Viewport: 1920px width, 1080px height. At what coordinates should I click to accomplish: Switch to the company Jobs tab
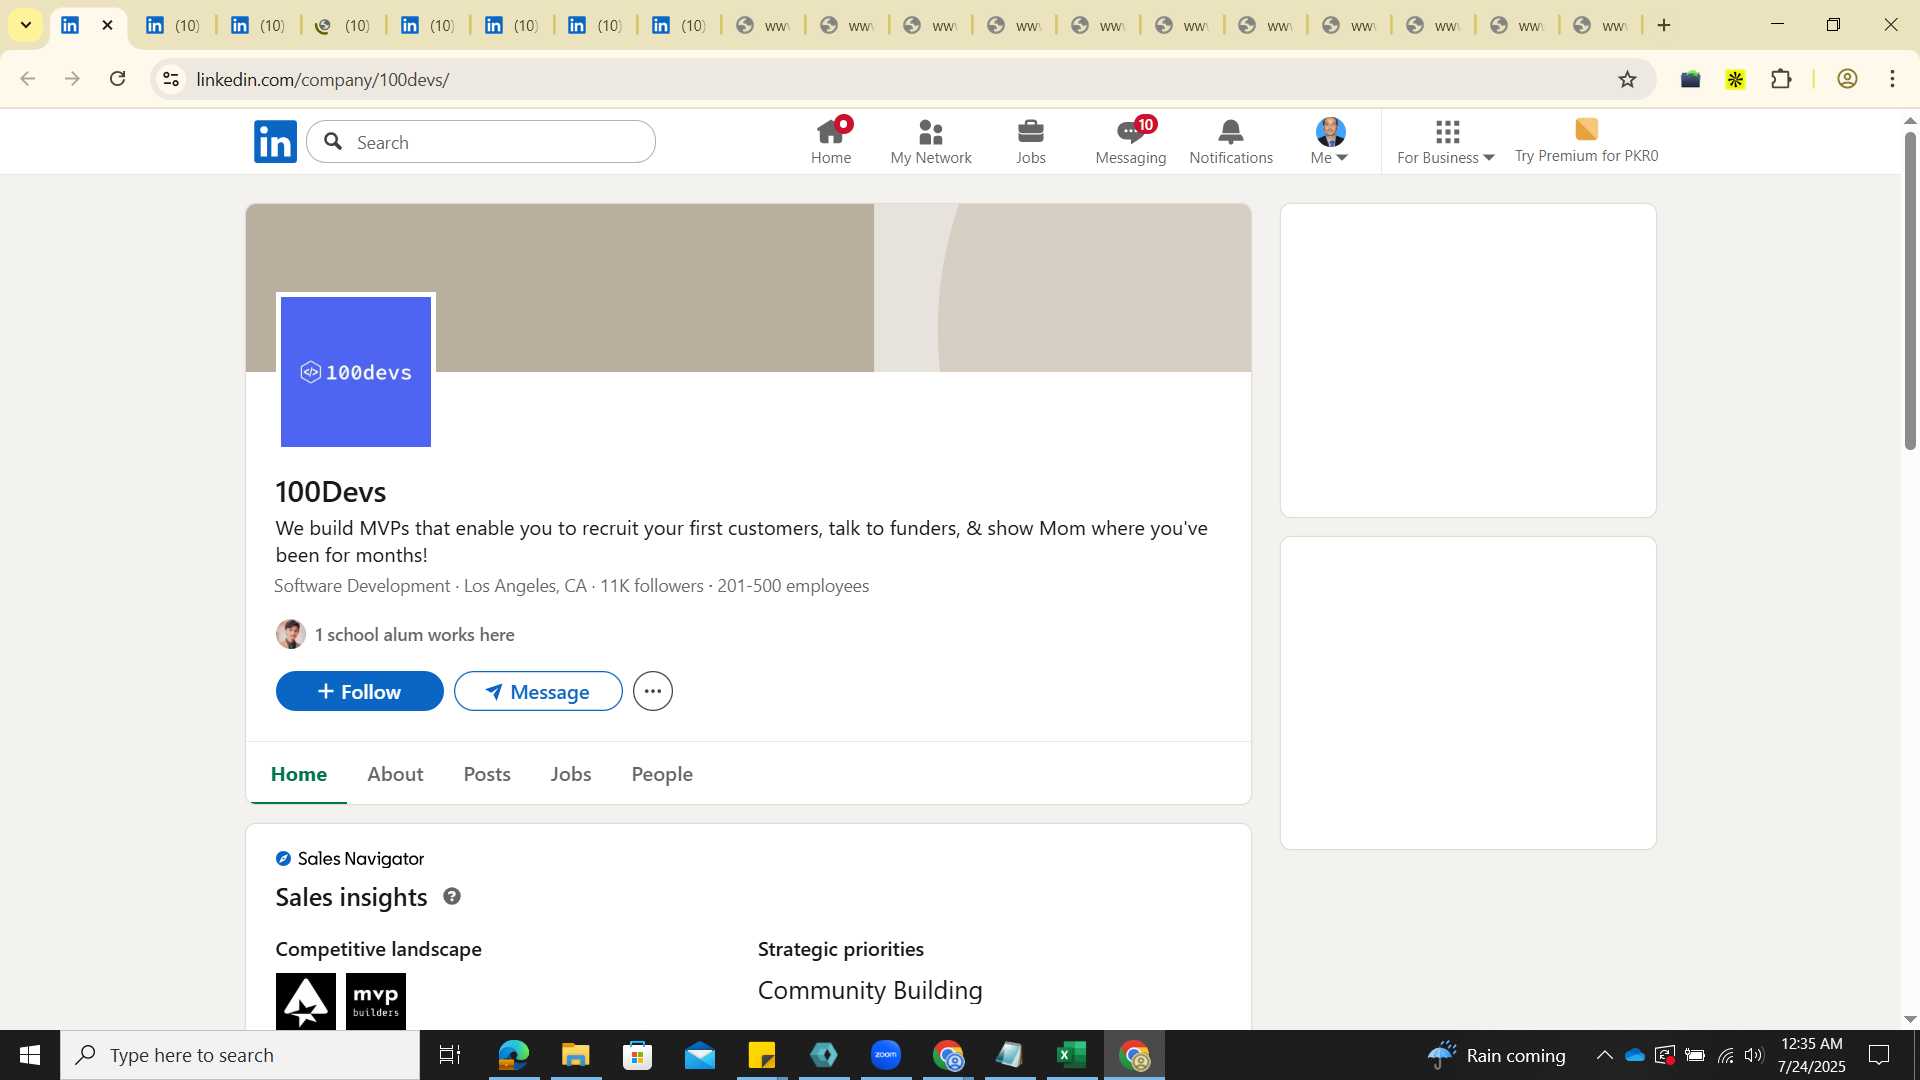571,774
